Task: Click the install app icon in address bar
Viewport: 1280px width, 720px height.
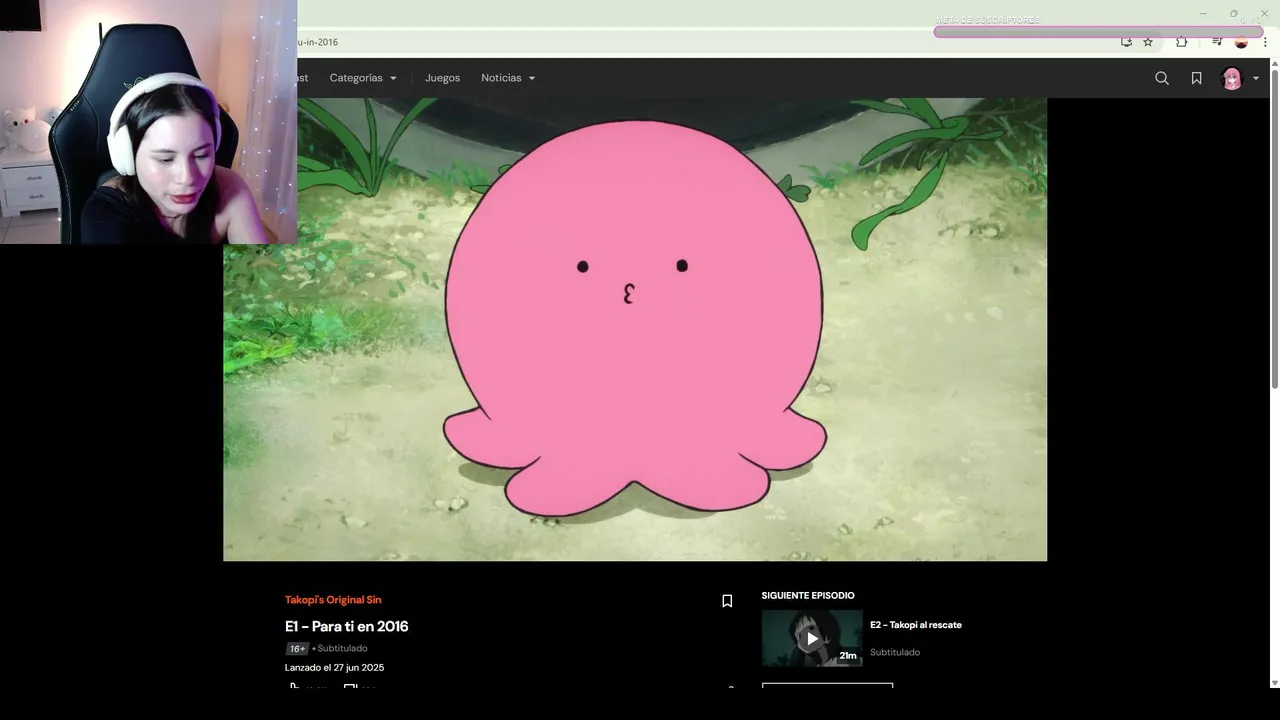Action: point(1126,42)
